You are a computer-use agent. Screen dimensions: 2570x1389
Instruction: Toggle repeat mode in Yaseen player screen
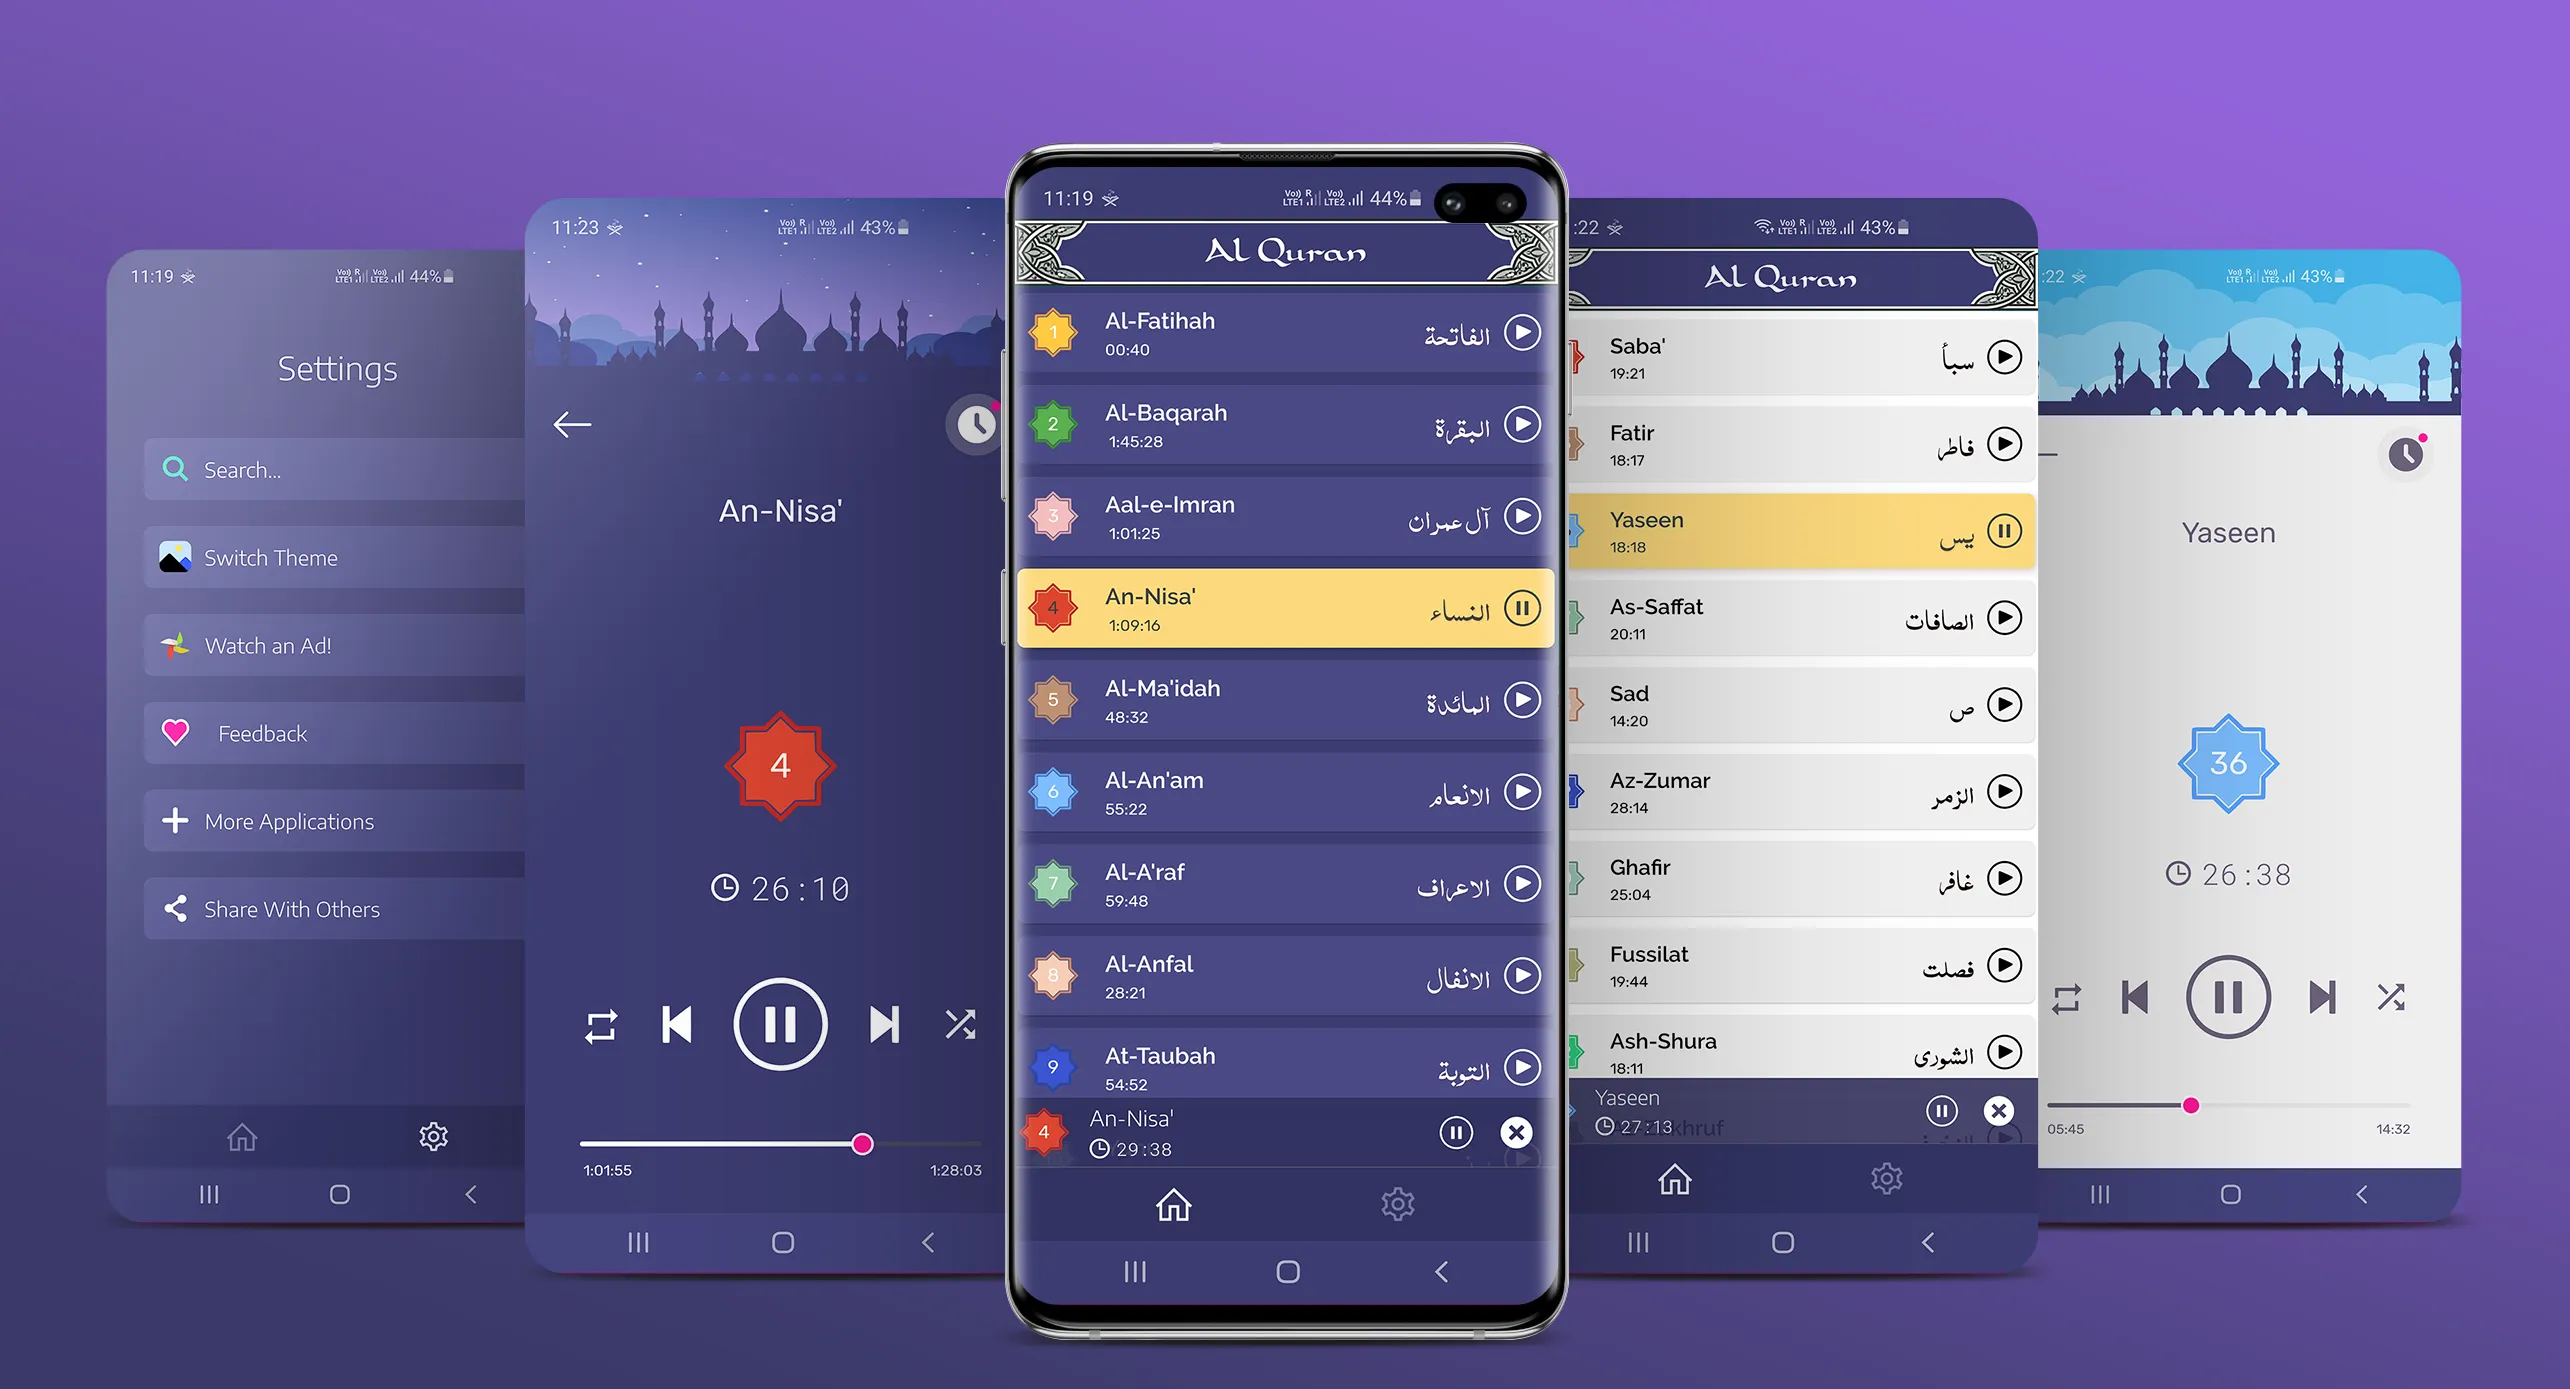click(x=2066, y=994)
